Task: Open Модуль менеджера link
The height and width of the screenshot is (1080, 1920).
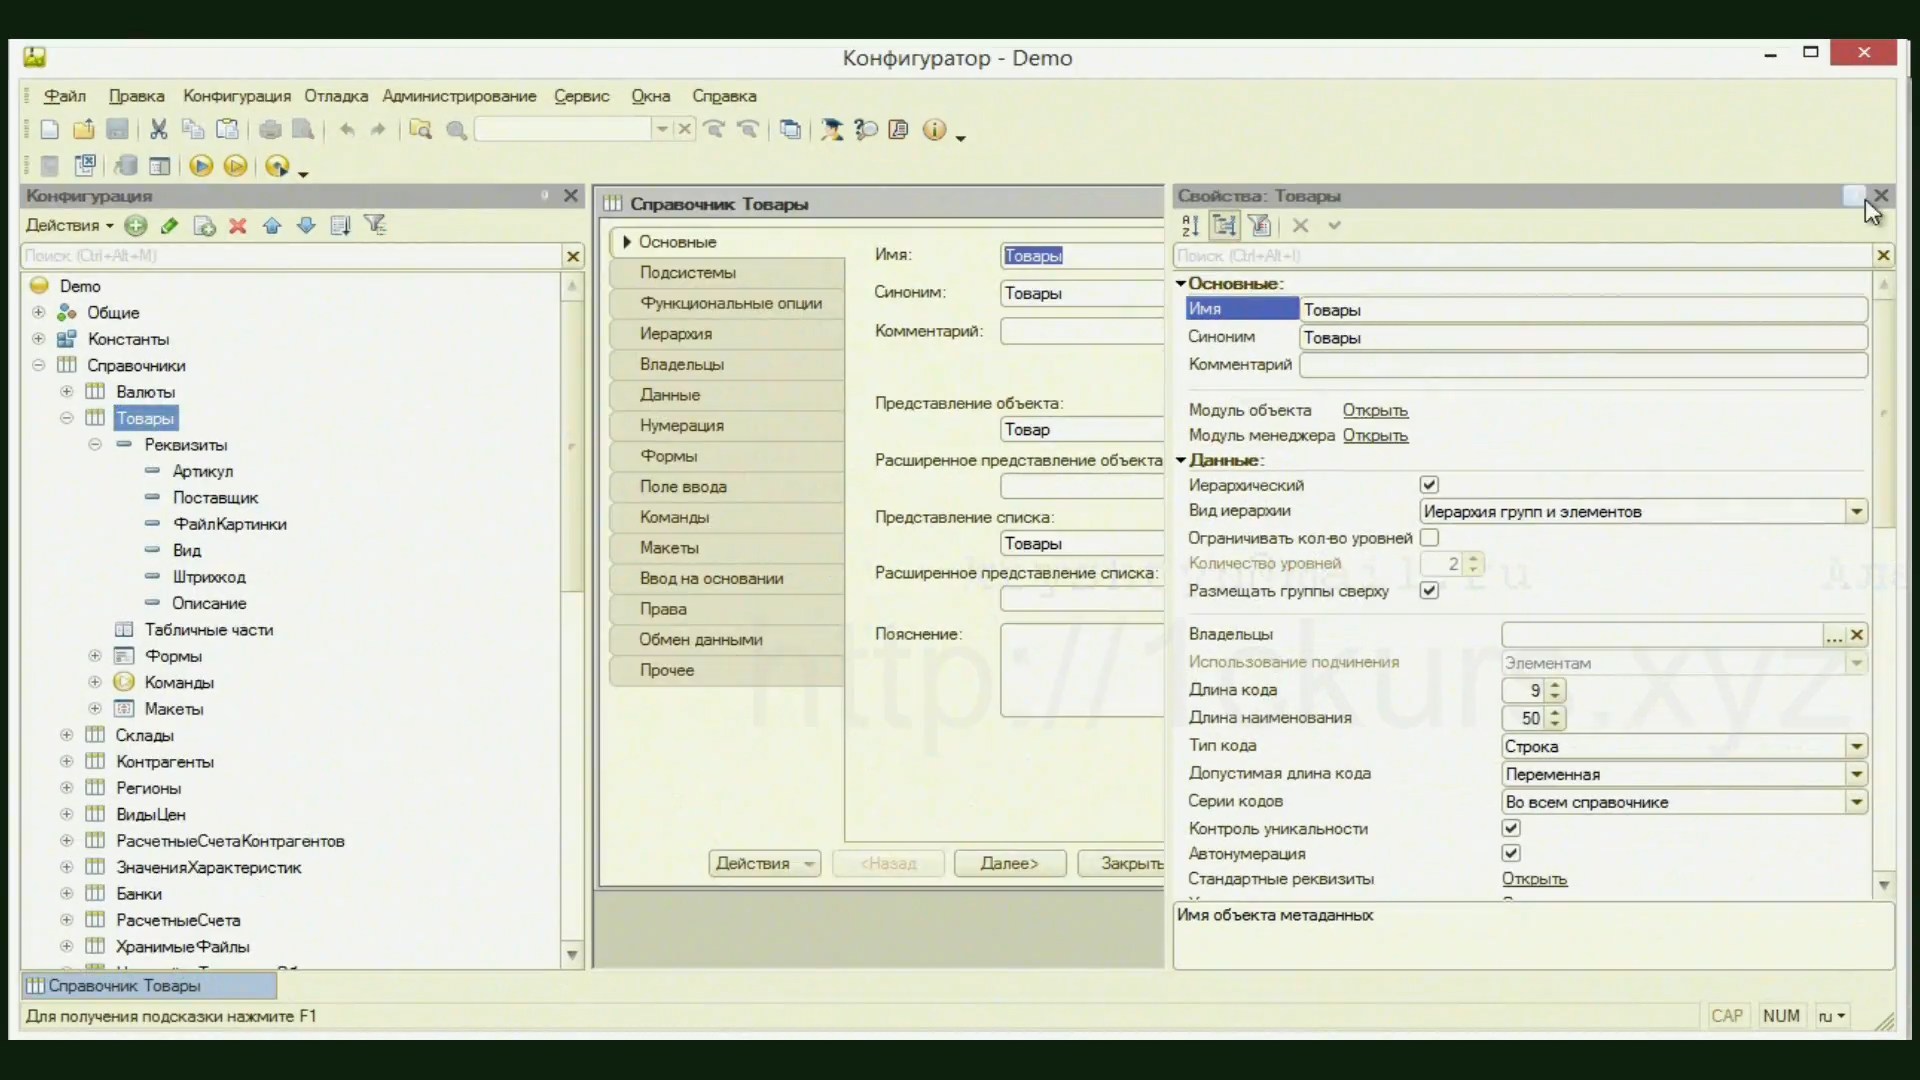Action: (1375, 436)
